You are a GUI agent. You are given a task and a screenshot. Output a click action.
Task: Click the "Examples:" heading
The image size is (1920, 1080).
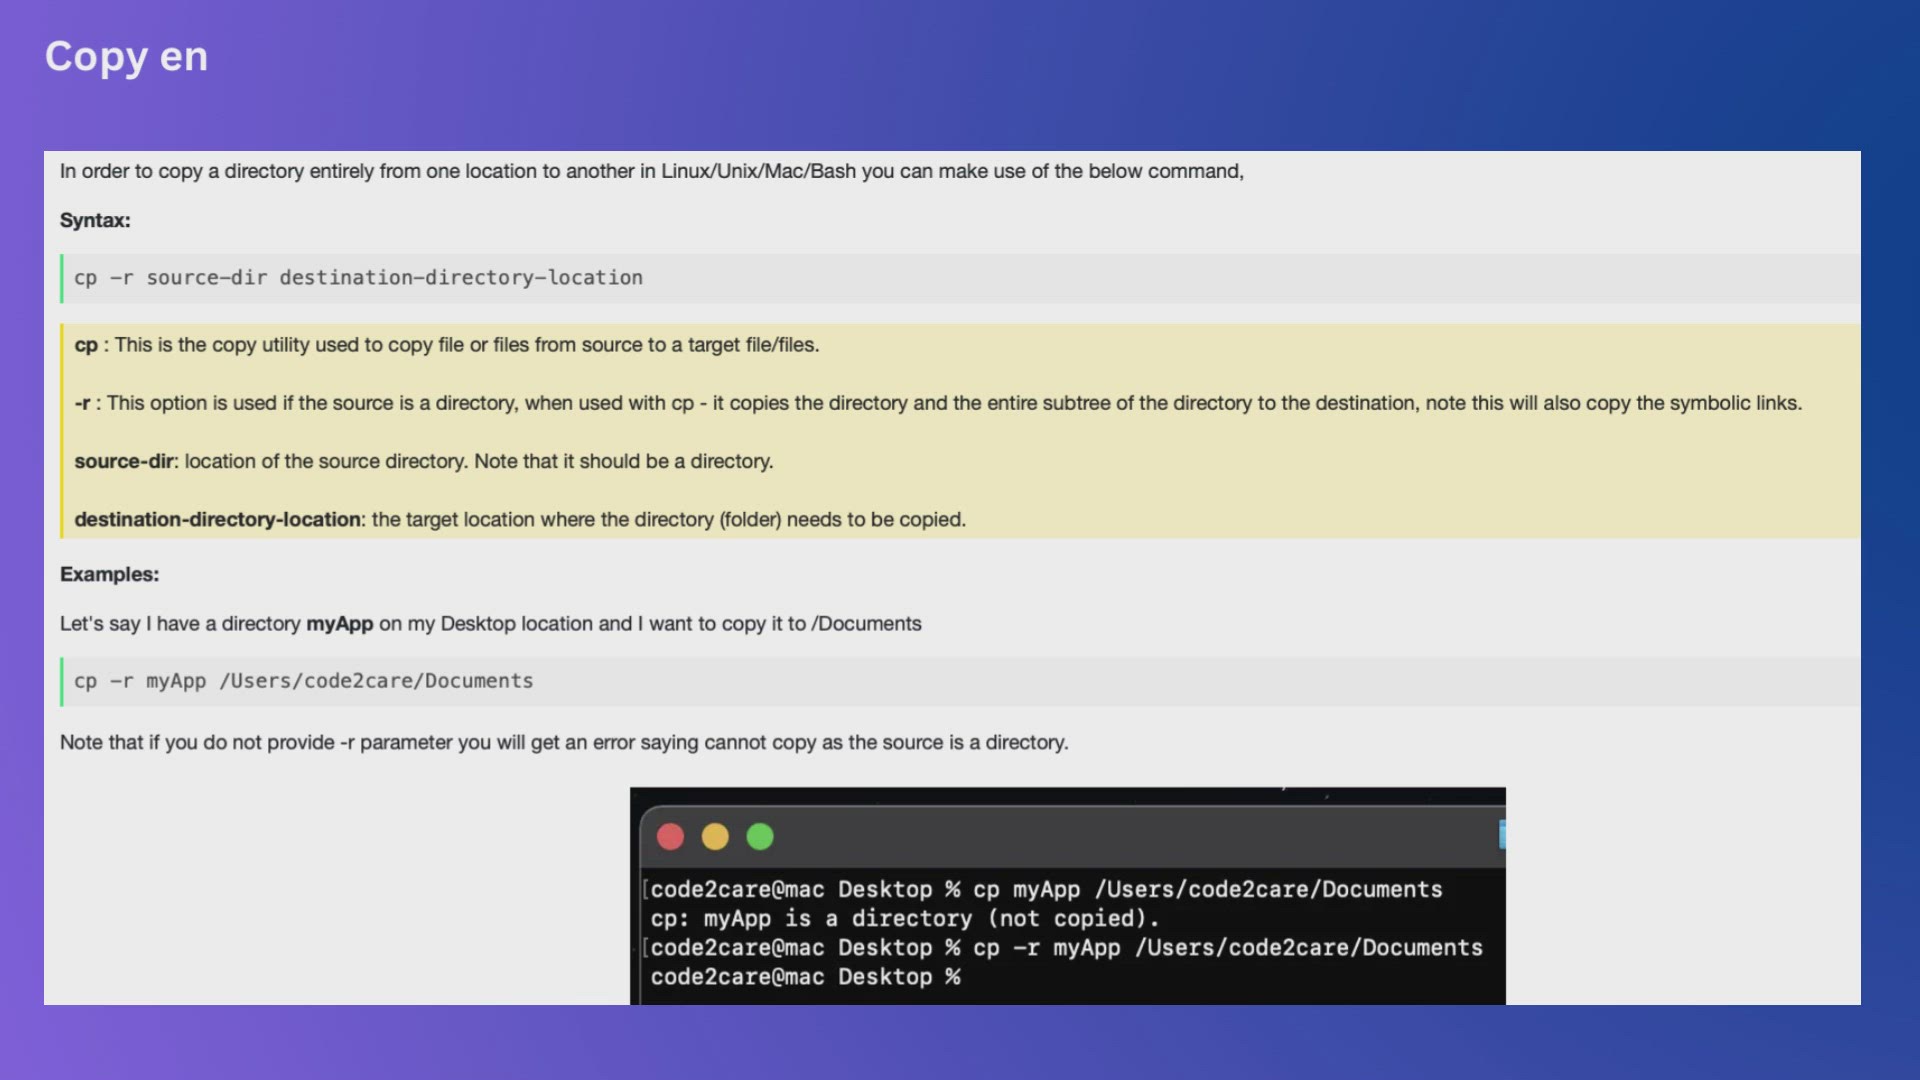tap(109, 574)
